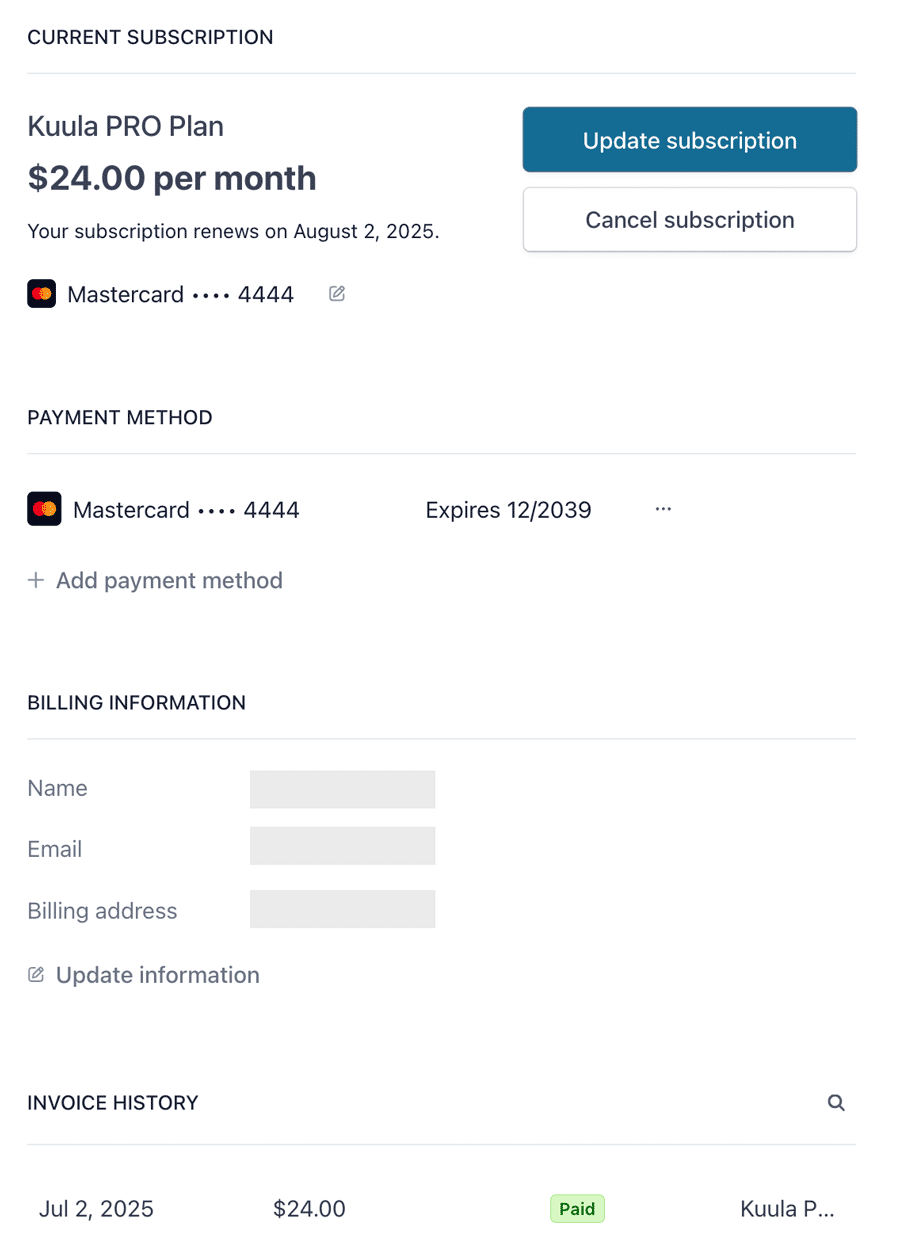Click the redacted Email field value

(x=342, y=846)
